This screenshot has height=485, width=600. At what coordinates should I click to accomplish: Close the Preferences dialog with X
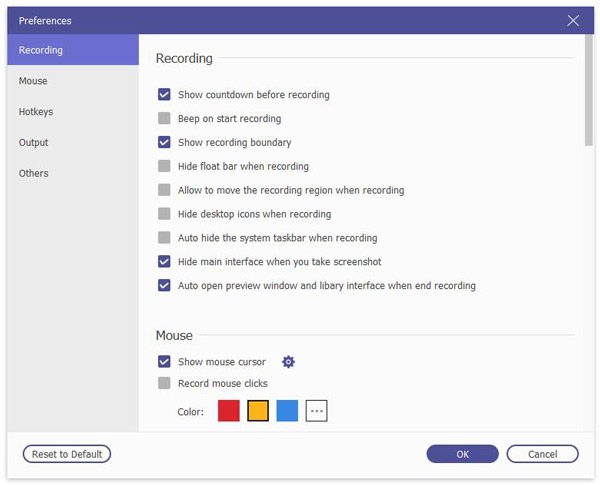[573, 20]
